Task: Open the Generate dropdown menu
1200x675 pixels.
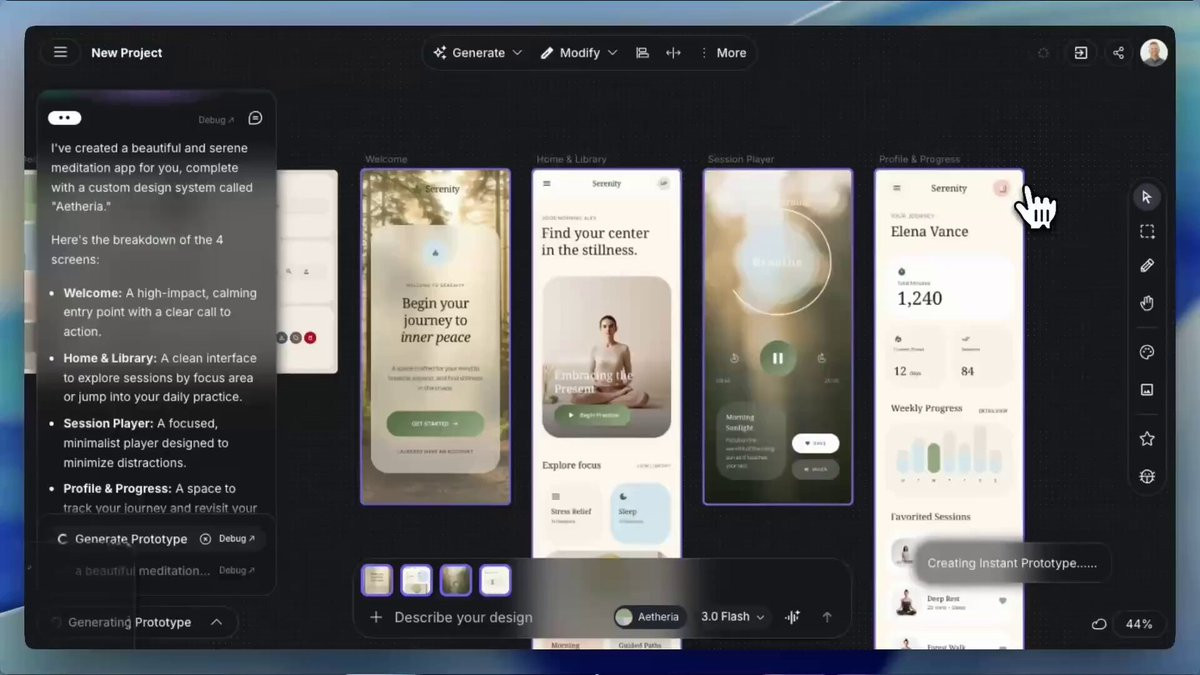Action: [x=478, y=53]
